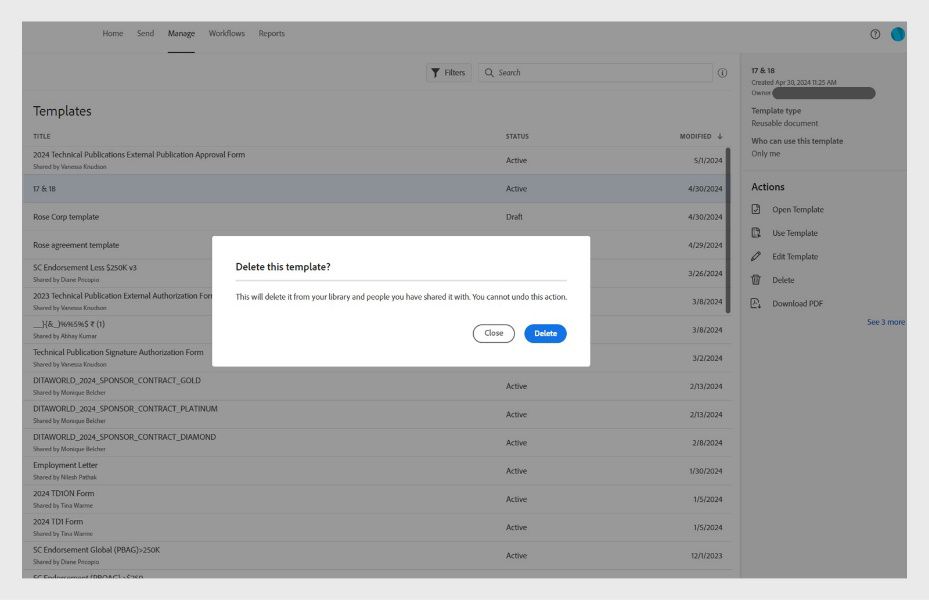Open the selected template via Open Template icon
The image size is (929, 600).
click(758, 209)
